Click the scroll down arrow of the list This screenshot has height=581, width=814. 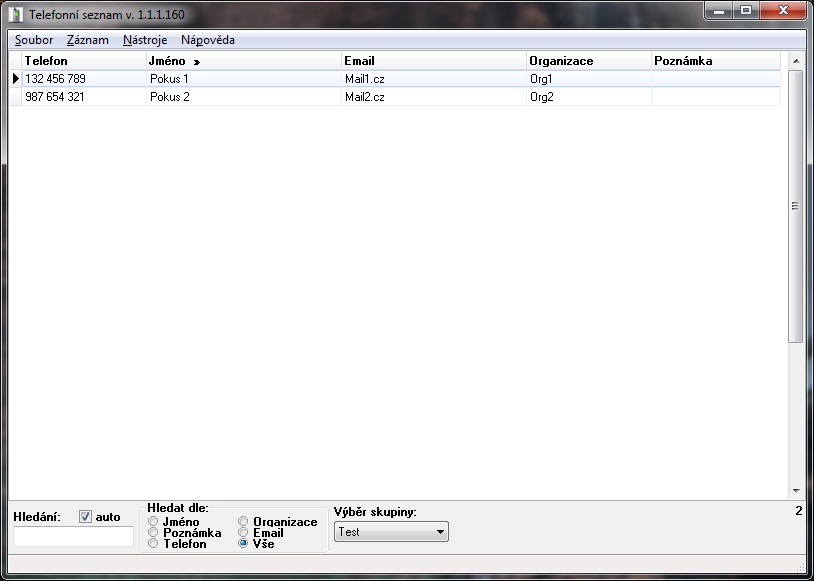796,491
